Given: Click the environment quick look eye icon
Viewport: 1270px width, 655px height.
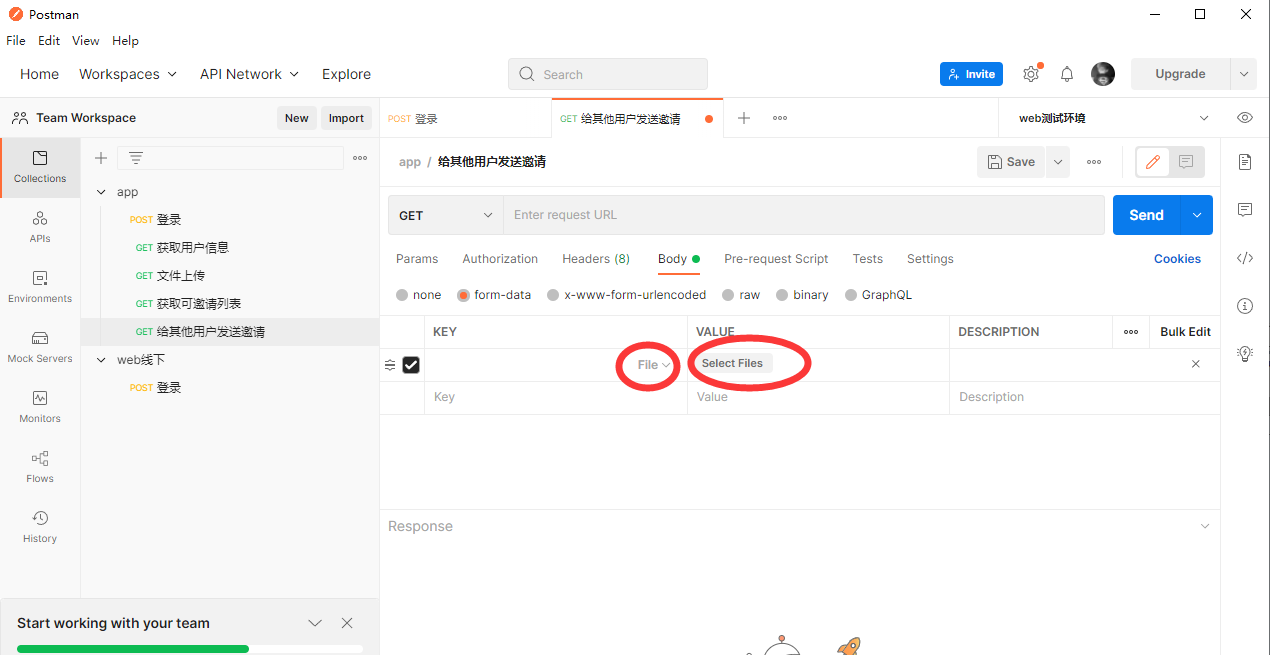Looking at the screenshot, I should pos(1245,118).
